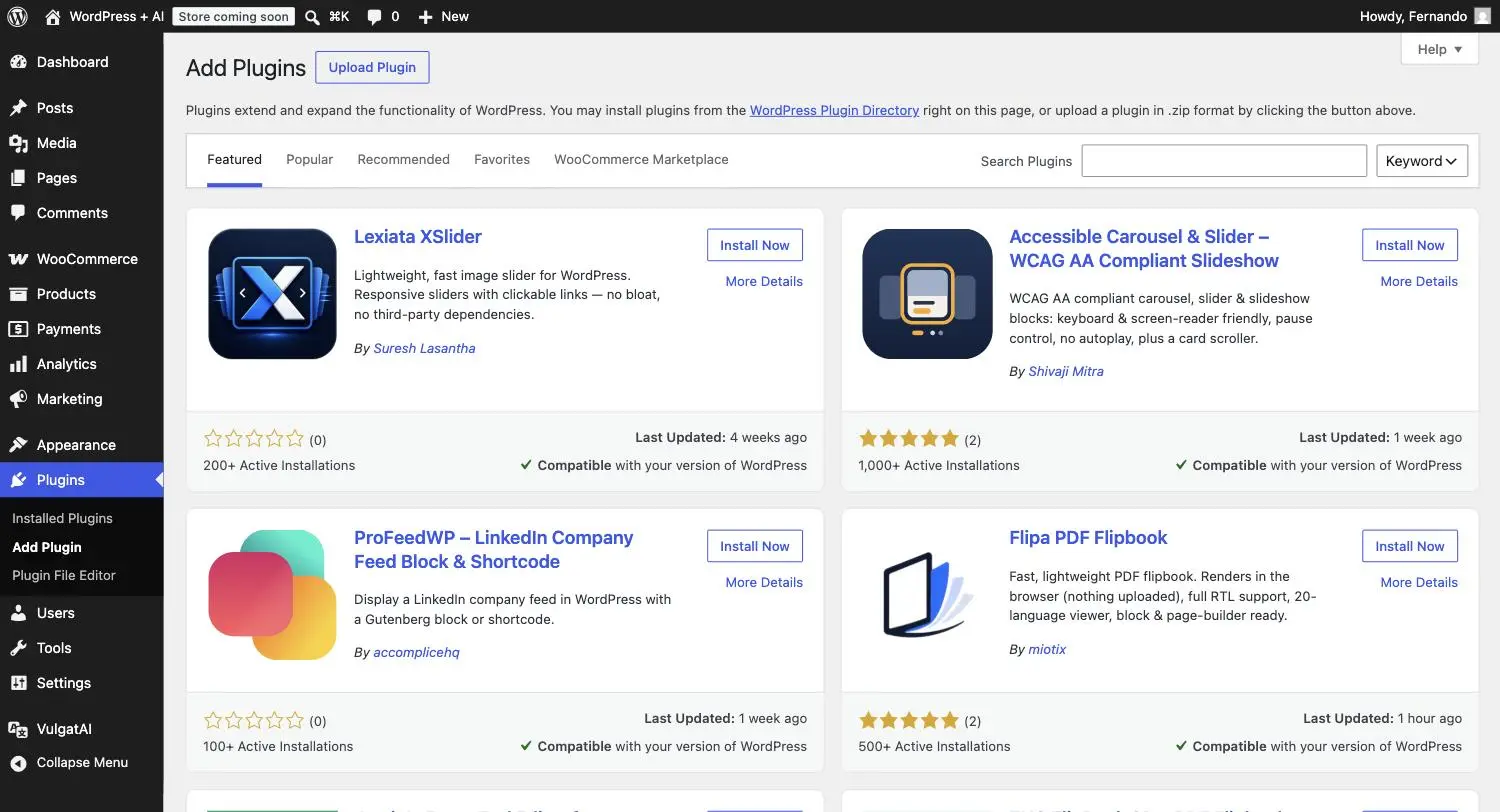Install the Lexiata XSlider plugin
Screen dimensions: 1500x812
point(755,245)
